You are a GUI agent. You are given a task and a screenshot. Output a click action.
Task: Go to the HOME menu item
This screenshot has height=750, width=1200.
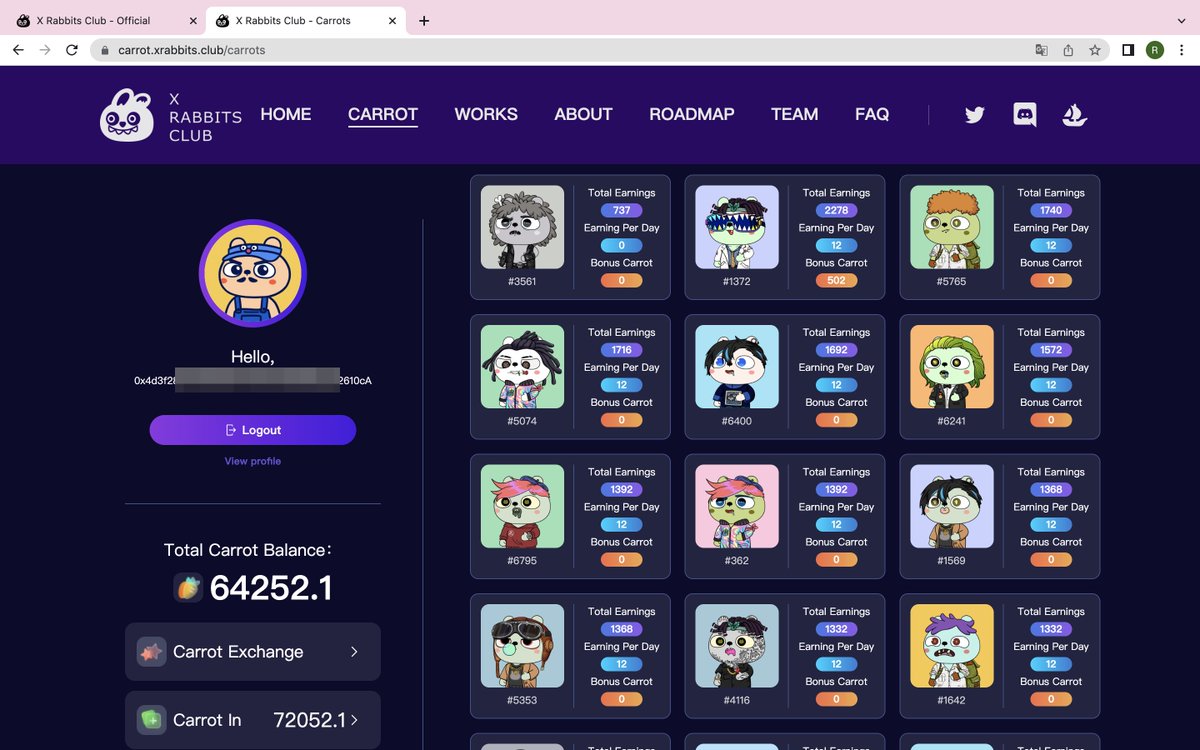pyautogui.click(x=286, y=114)
